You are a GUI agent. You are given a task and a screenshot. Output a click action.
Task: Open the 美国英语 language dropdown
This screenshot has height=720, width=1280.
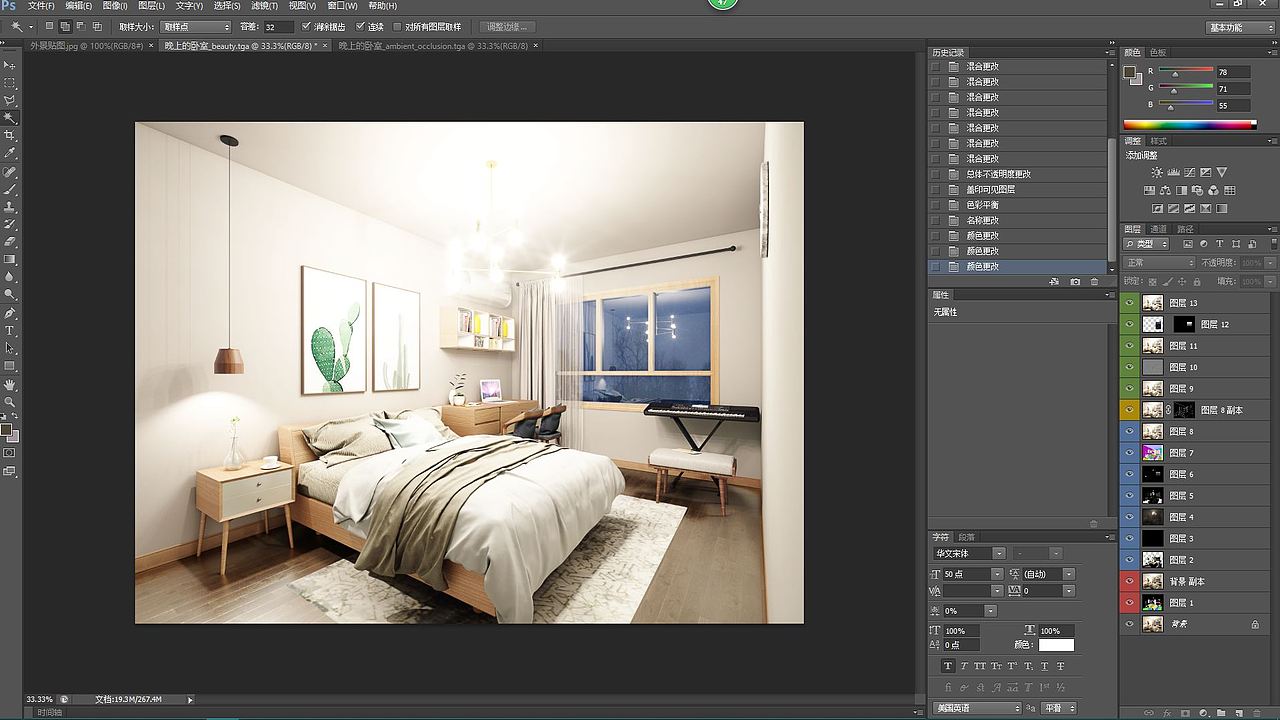(x=977, y=708)
